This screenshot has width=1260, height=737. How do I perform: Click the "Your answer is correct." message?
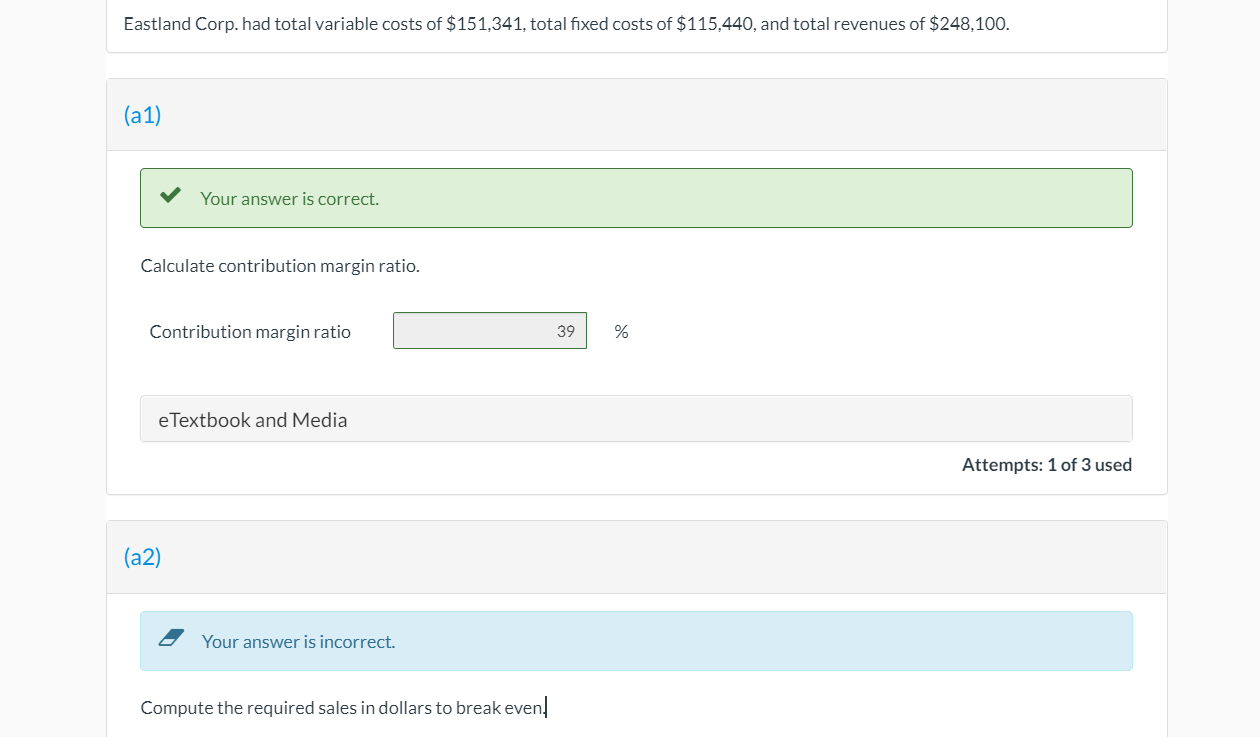289,199
